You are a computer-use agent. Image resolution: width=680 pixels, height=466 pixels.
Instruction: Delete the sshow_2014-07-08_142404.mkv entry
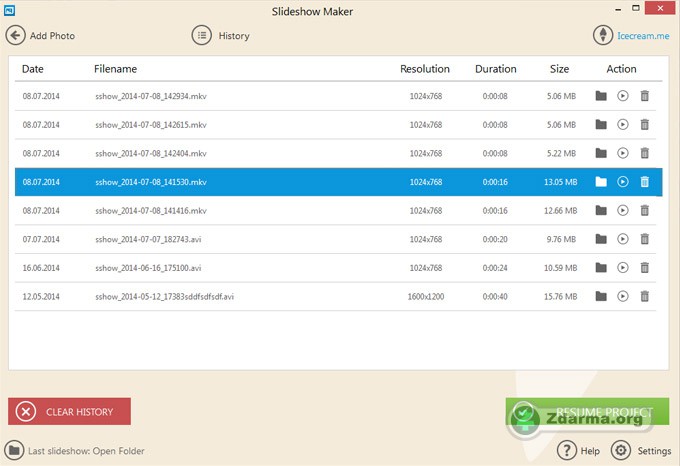coord(645,153)
